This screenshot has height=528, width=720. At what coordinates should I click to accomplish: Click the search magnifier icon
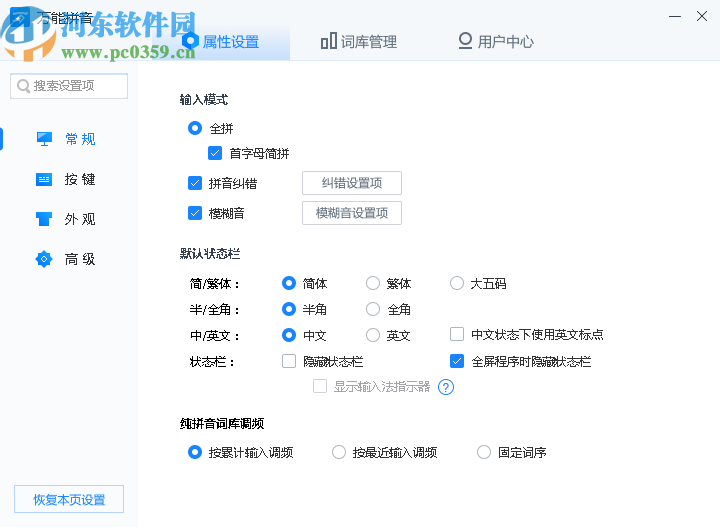(23, 86)
